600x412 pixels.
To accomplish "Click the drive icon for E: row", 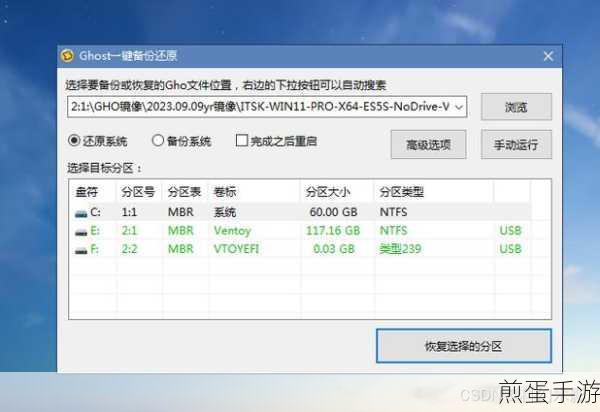I will coord(81,232).
